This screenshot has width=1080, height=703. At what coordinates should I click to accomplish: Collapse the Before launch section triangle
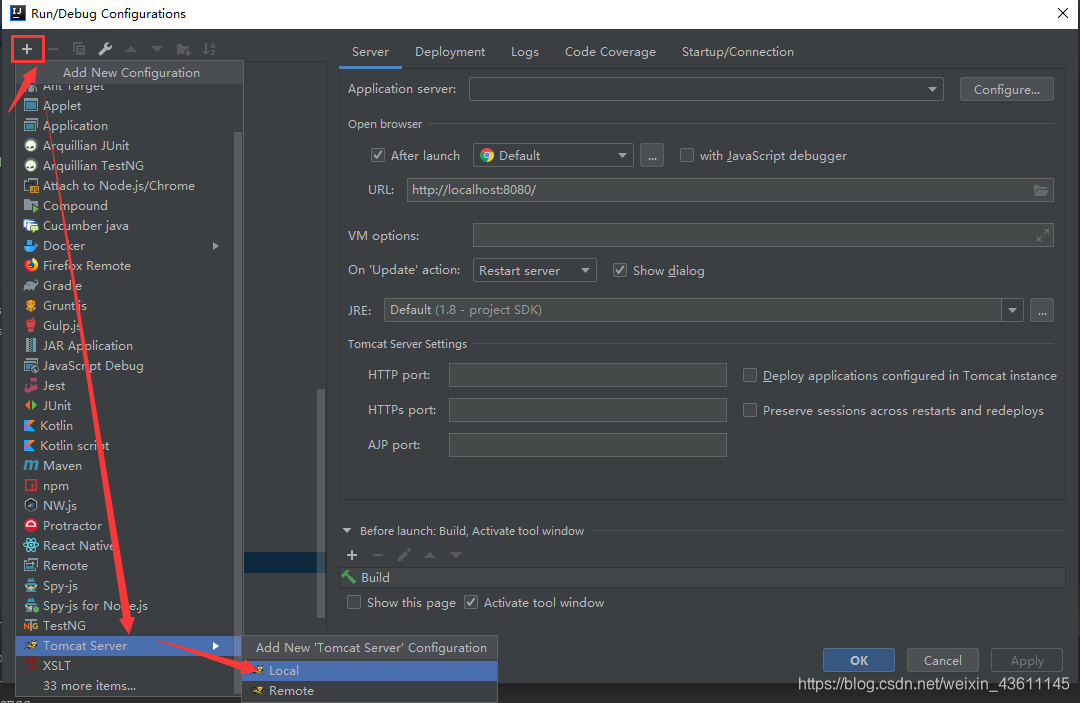pyautogui.click(x=347, y=531)
